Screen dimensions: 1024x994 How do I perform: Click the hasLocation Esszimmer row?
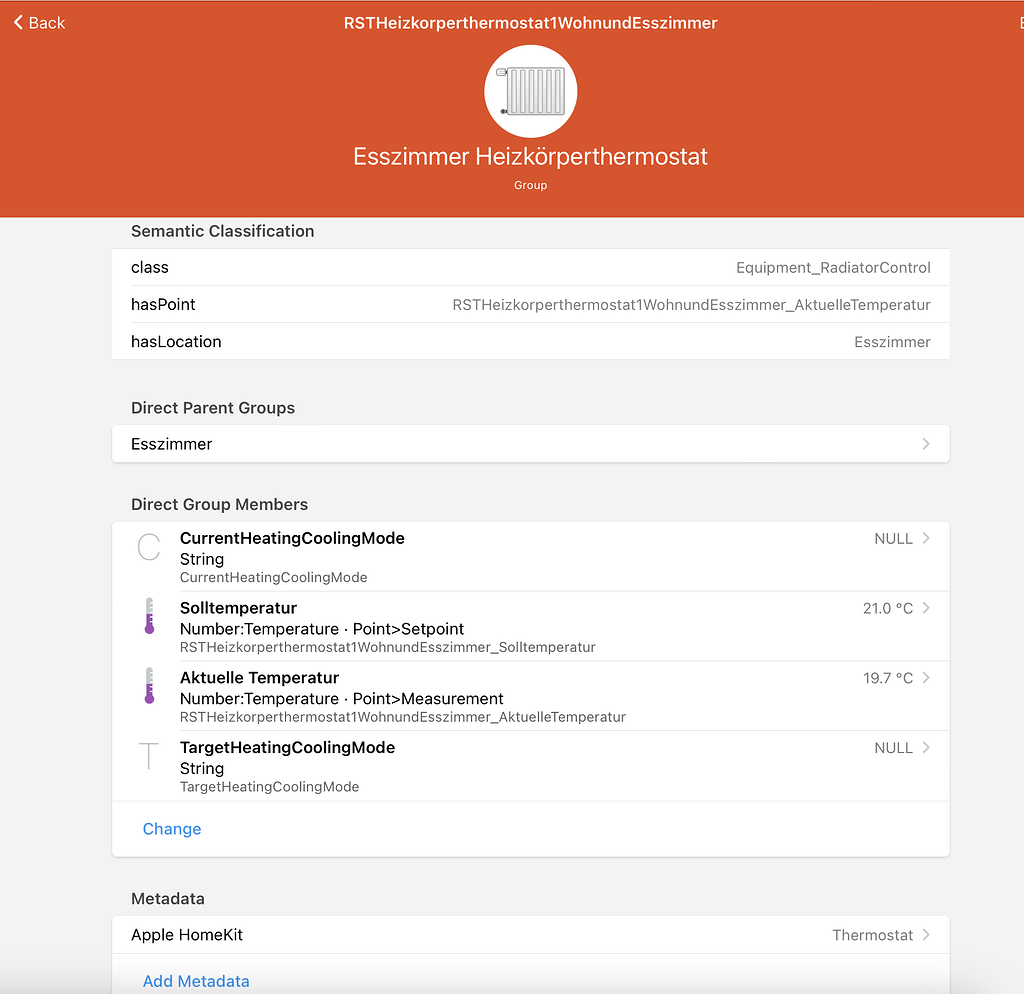pos(530,341)
